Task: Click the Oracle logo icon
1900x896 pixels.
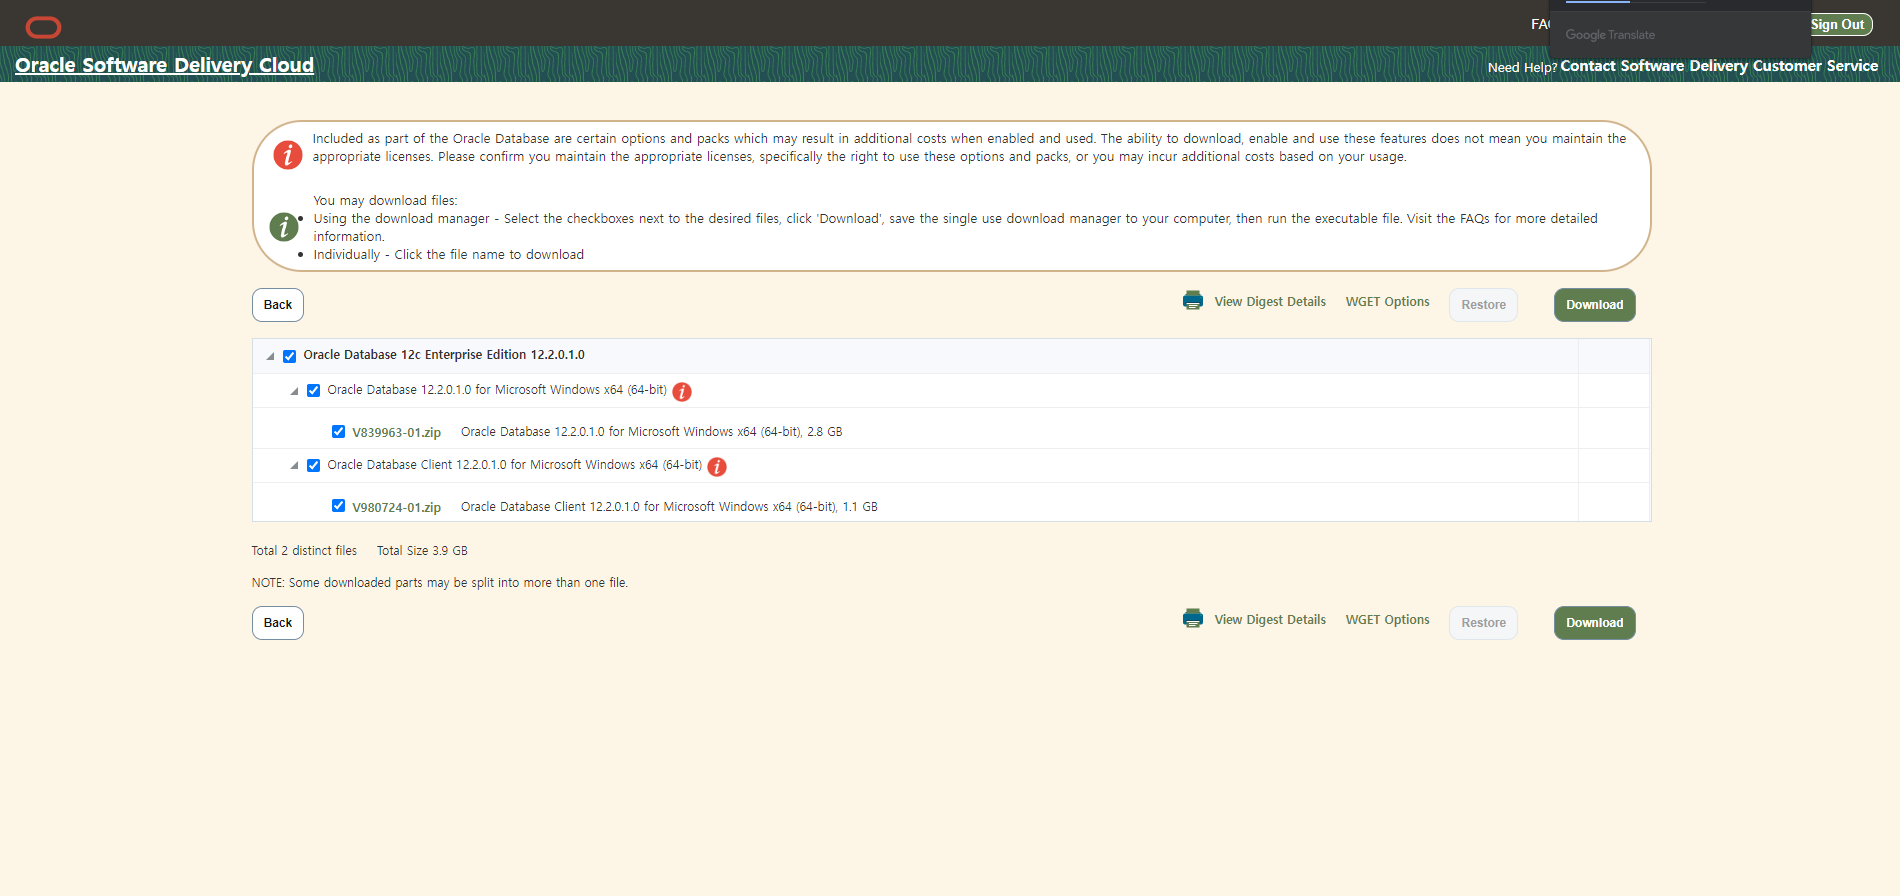Action: (43, 27)
